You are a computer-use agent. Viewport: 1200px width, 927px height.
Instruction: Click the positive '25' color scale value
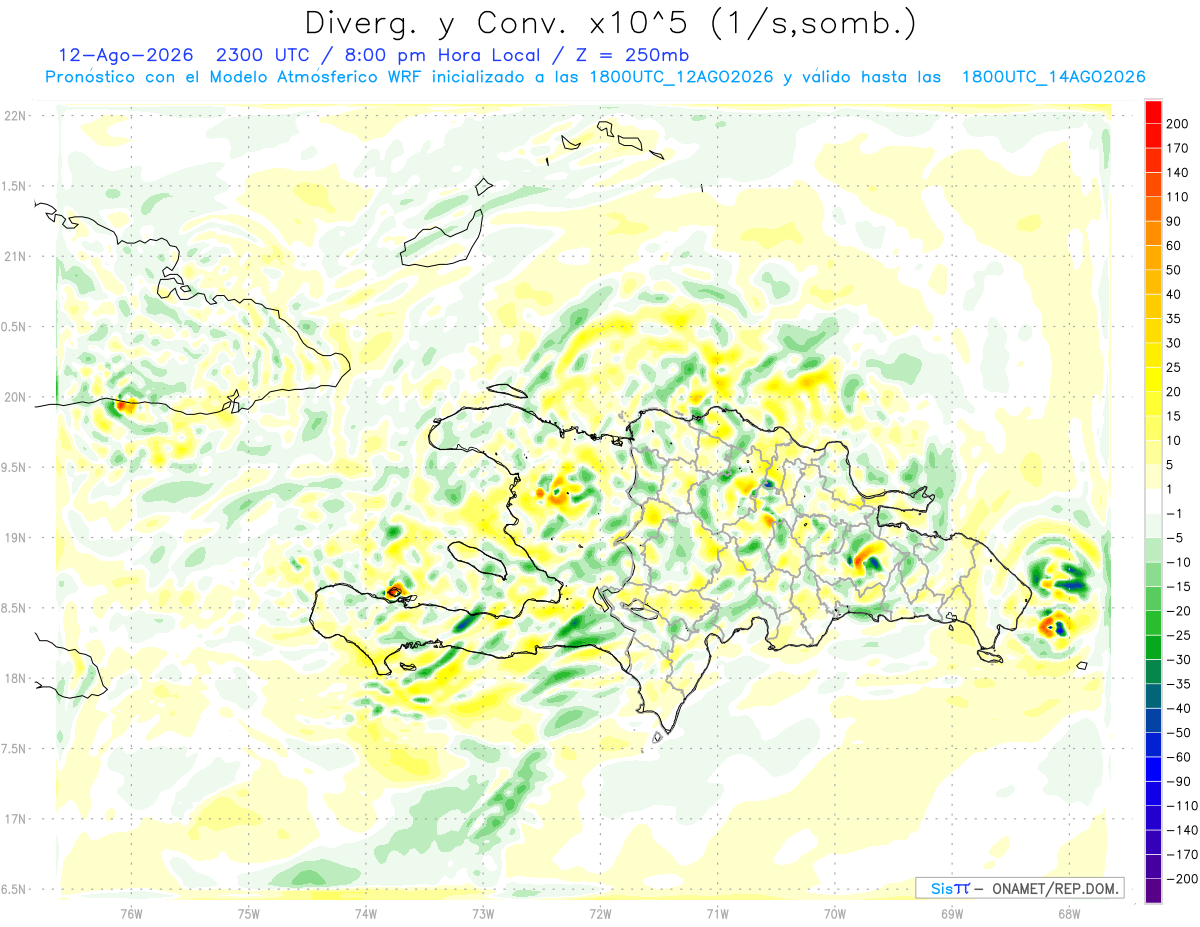pyautogui.click(x=1174, y=368)
